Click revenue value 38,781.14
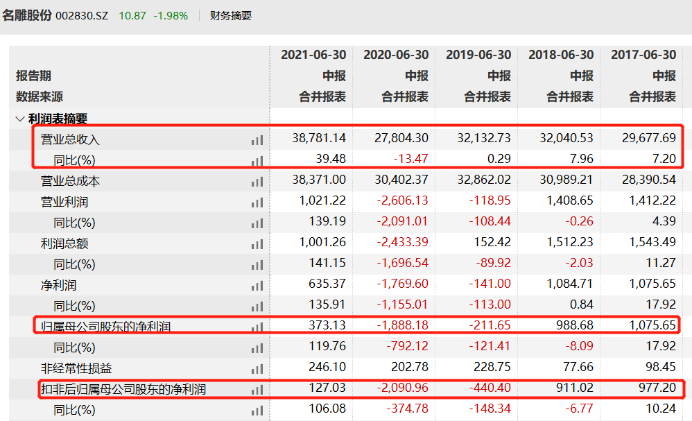692x421 pixels. 319,138
